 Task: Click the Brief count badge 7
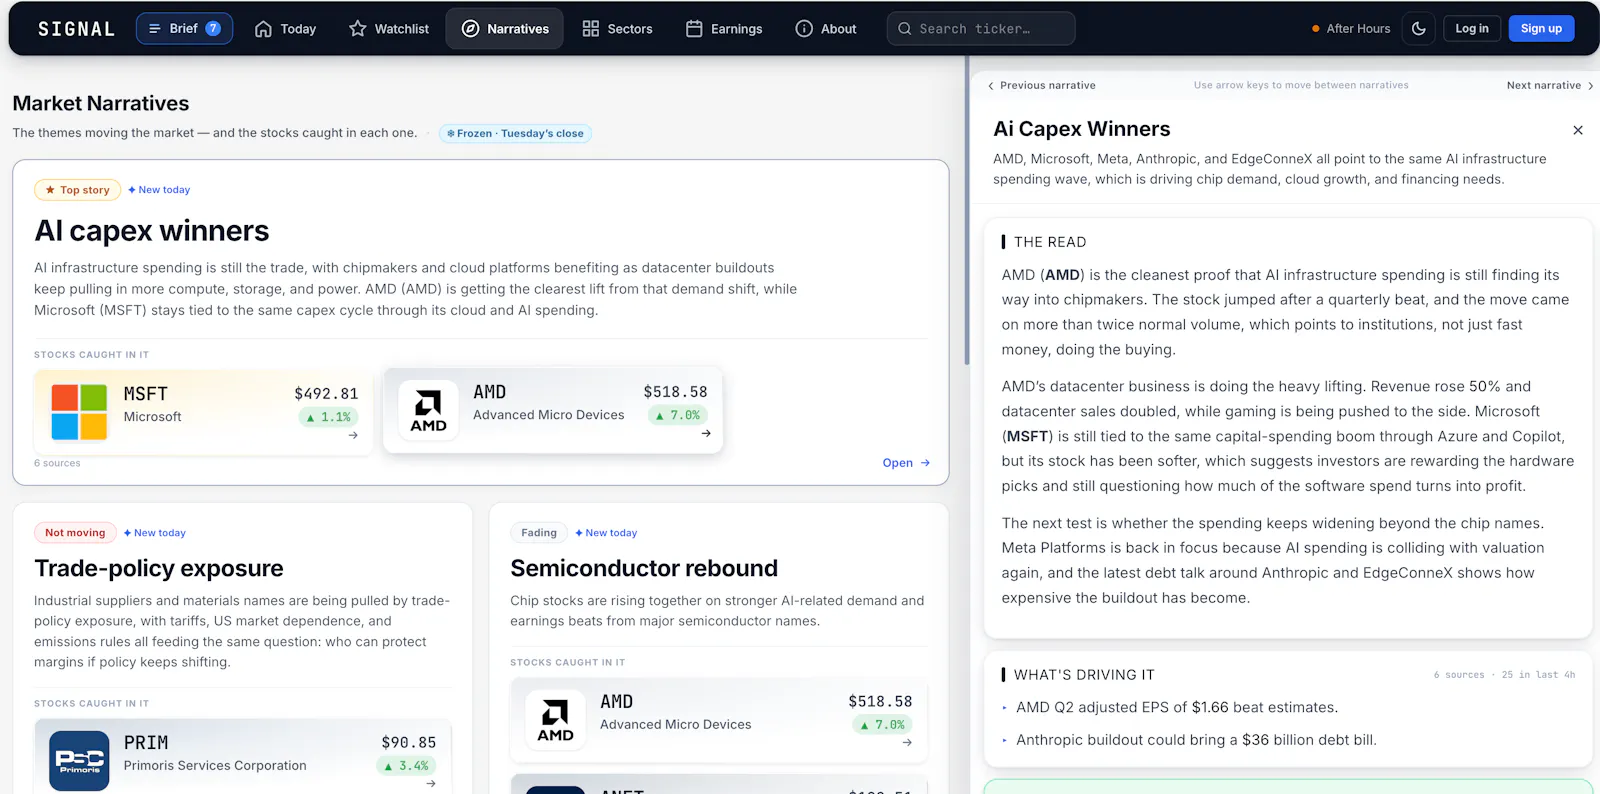pyautogui.click(x=213, y=29)
